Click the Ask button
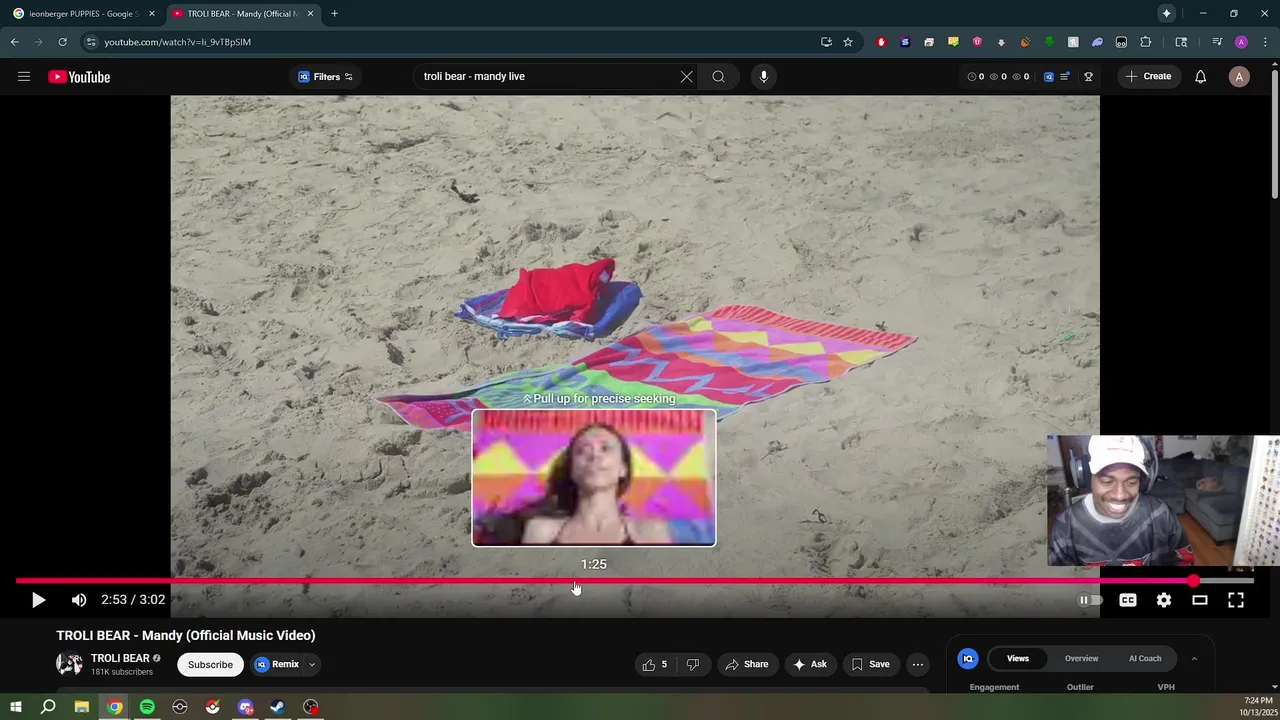The width and height of the screenshot is (1280, 720). (x=810, y=664)
